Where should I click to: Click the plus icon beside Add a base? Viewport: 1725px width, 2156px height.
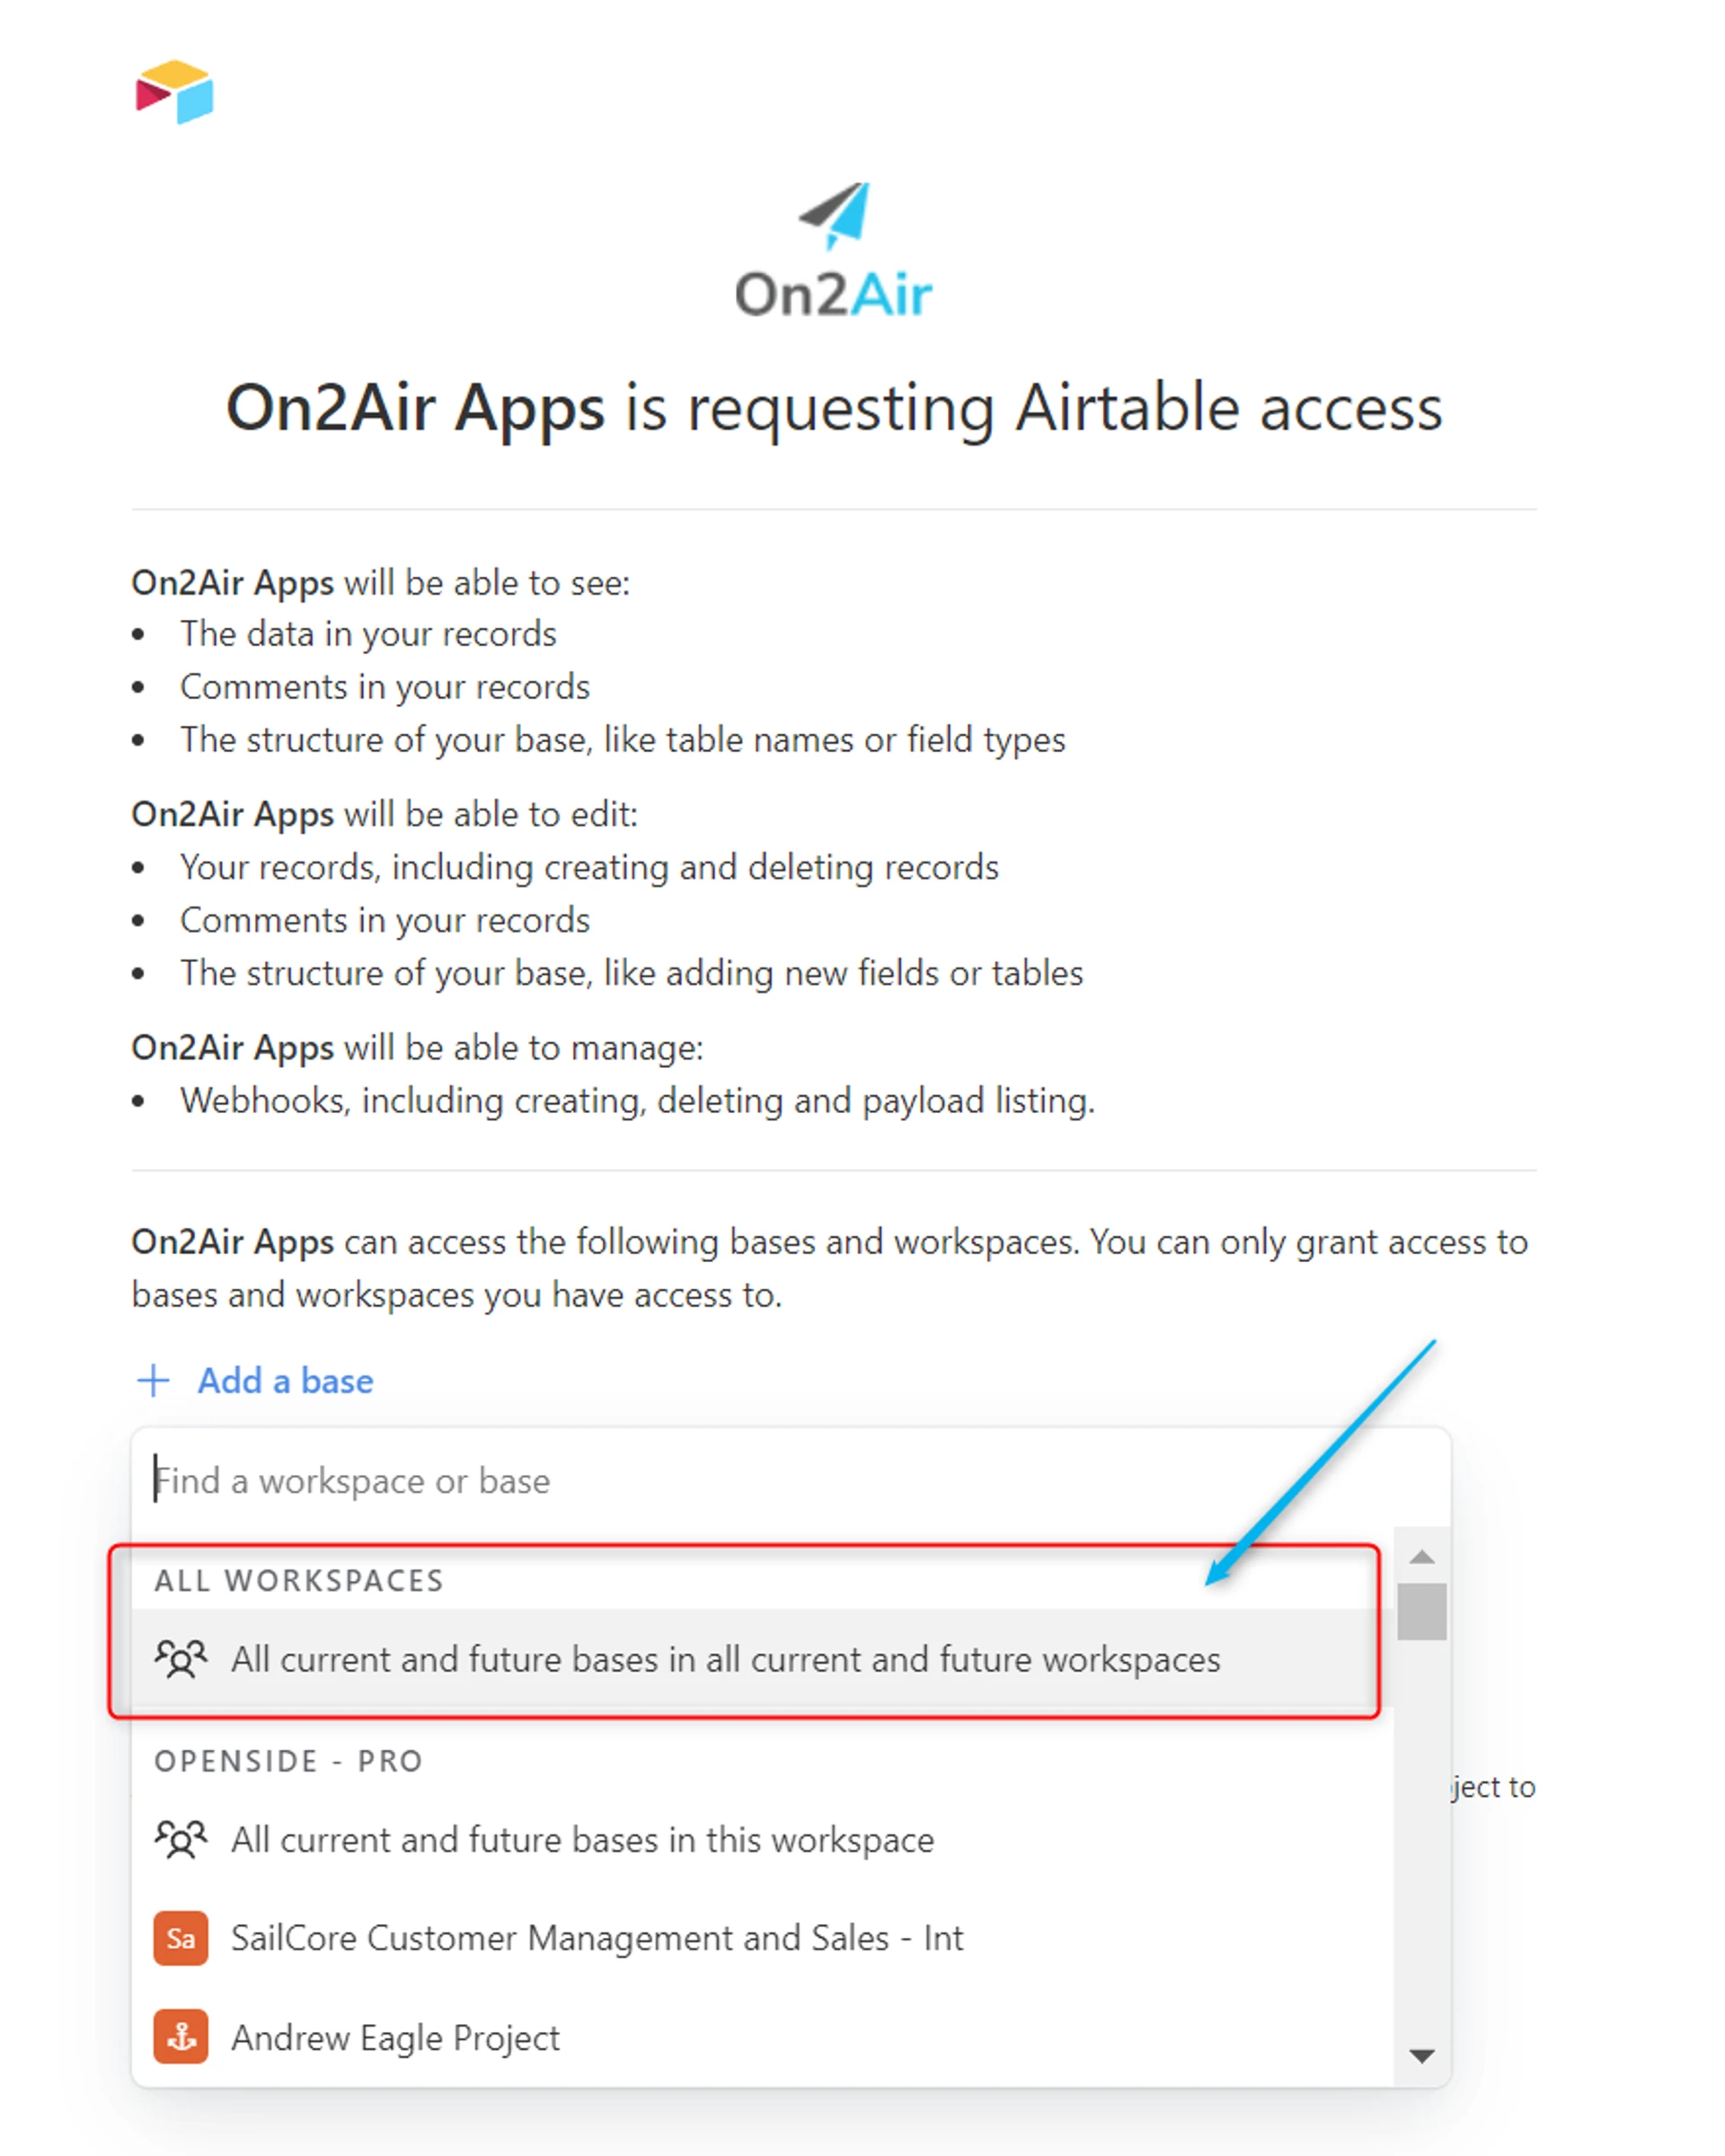153,1381
